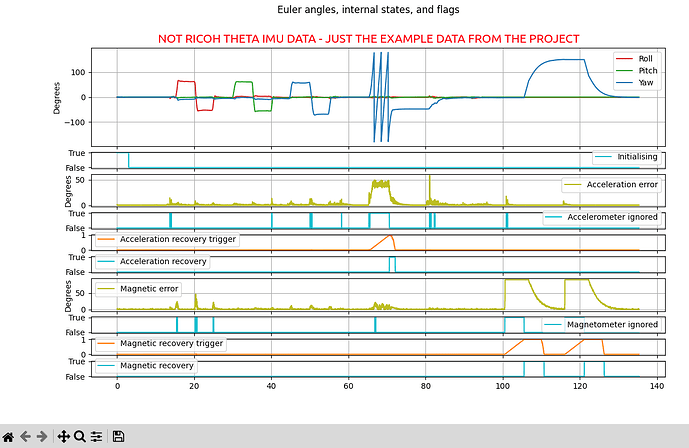This screenshot has width=689, height=448.
Task: Go forward to the next view
Action: click(42, 437)
